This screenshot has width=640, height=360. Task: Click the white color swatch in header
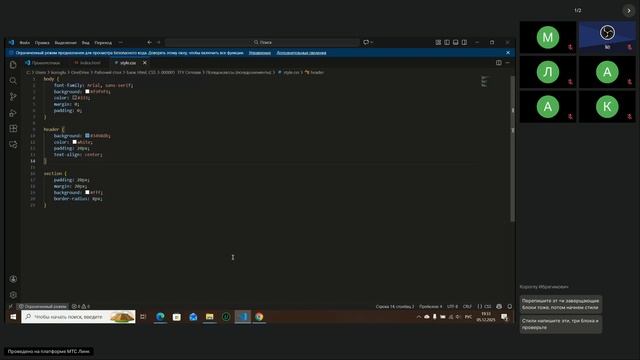coord(75,142)
